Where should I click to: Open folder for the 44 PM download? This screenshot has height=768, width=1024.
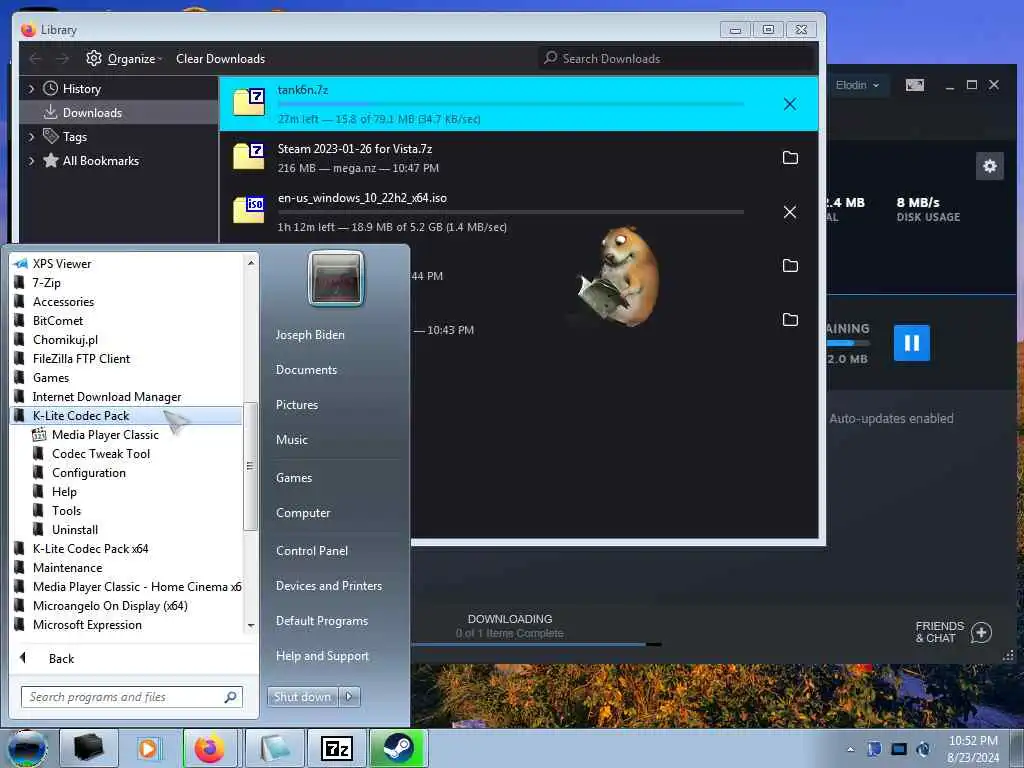tap(790, 265)
